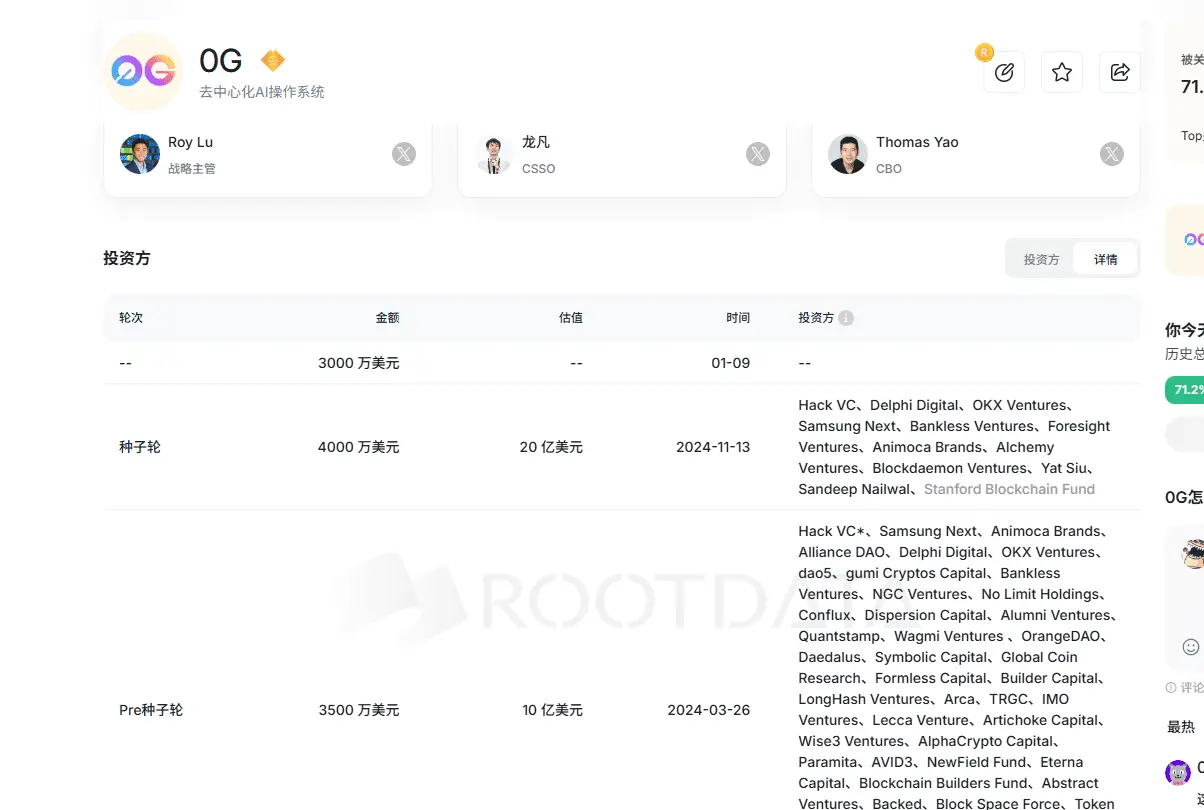Open the 龙凡 team member name
The height and width of the screenshot is (810, 1204).
[536, 142]
